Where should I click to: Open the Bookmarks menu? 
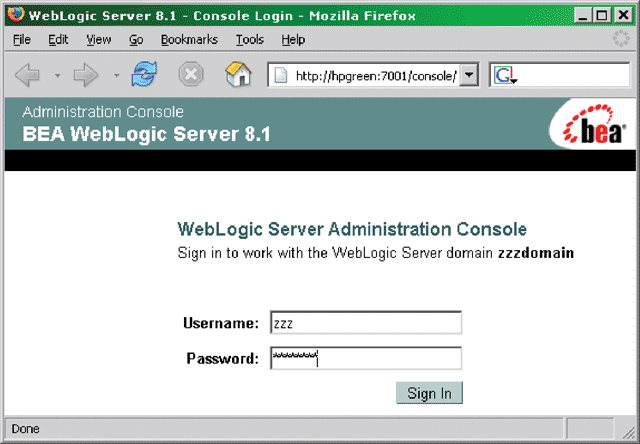[x=188, y=40]
